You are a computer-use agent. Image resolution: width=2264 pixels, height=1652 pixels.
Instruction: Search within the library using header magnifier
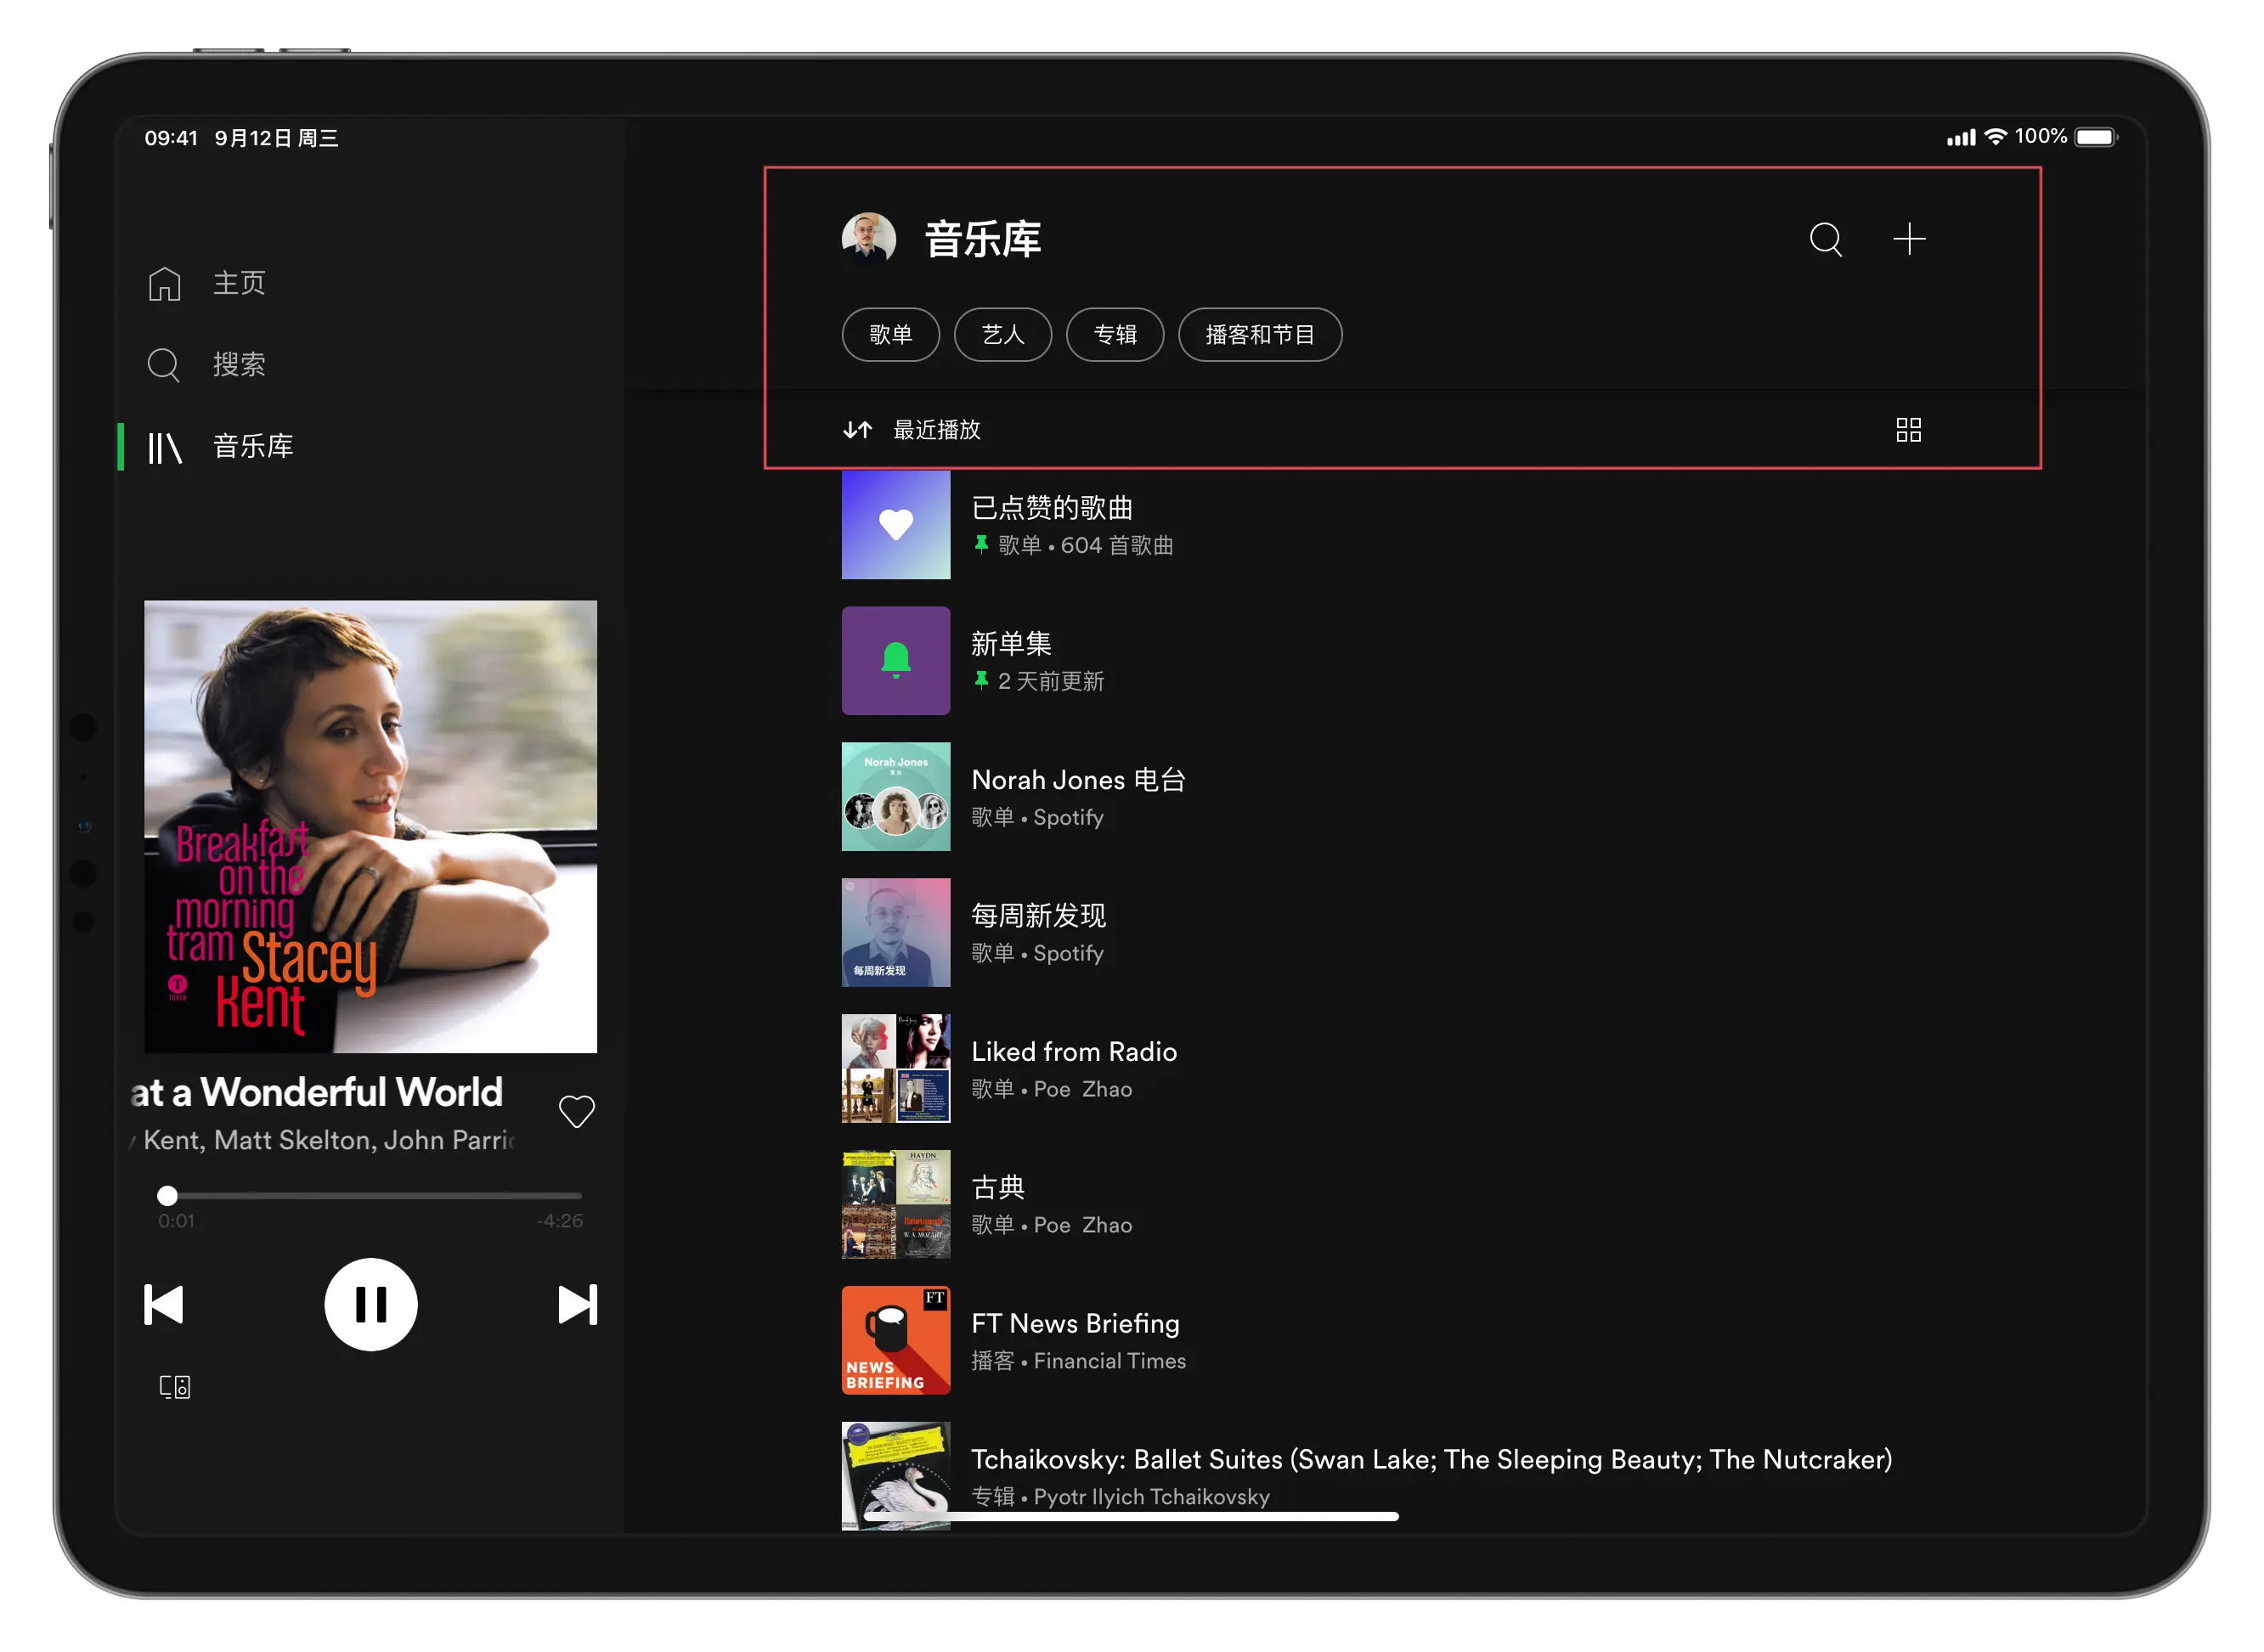point(1825,240)
